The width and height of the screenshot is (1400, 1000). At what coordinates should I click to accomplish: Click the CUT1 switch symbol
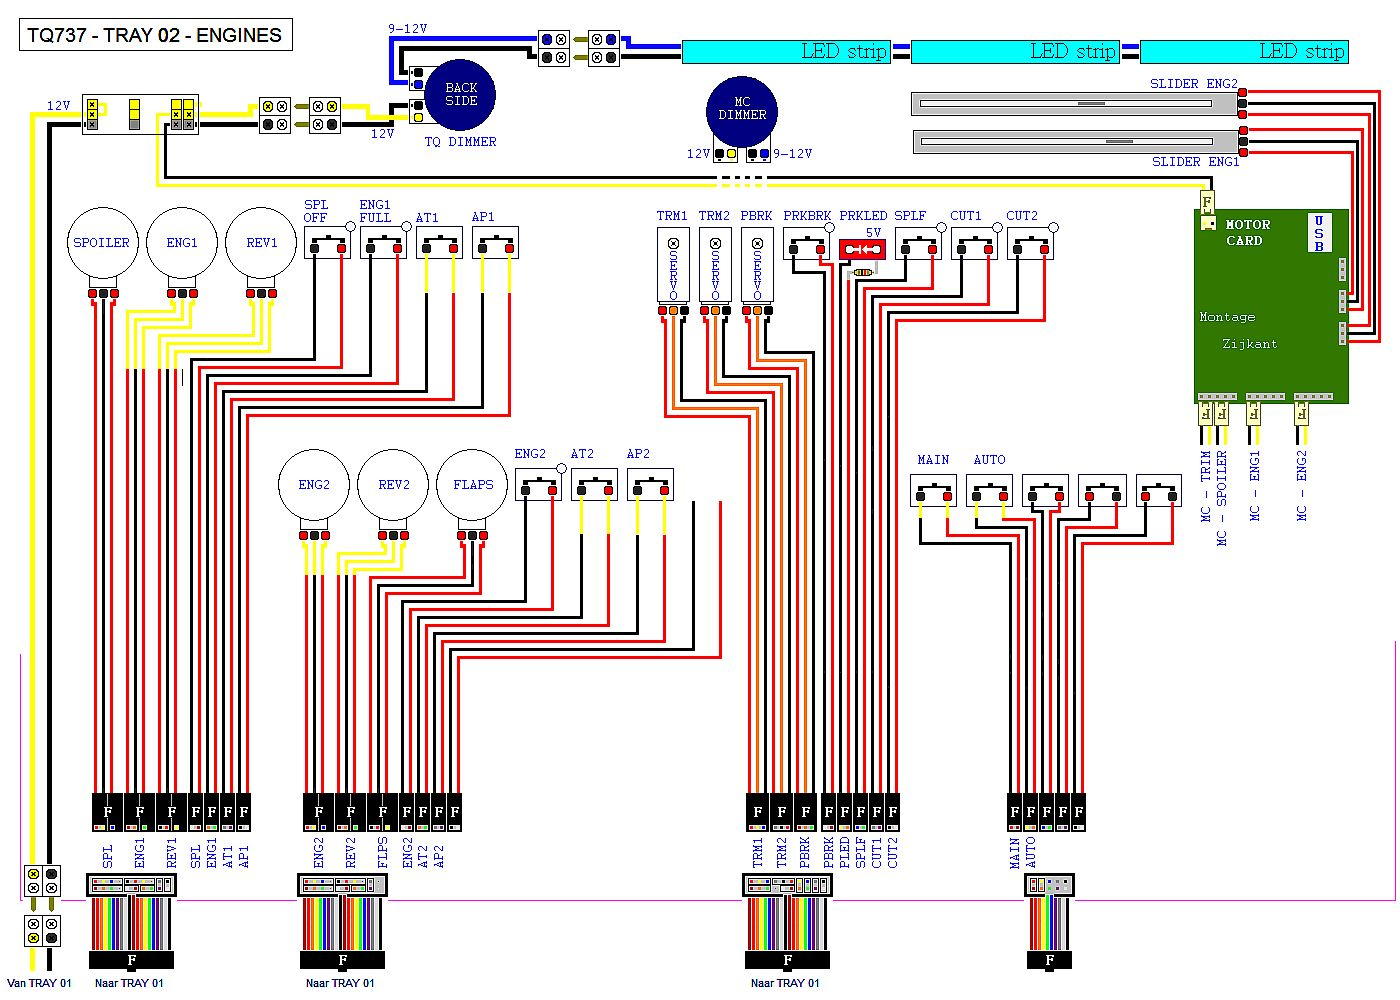point(974,245)
